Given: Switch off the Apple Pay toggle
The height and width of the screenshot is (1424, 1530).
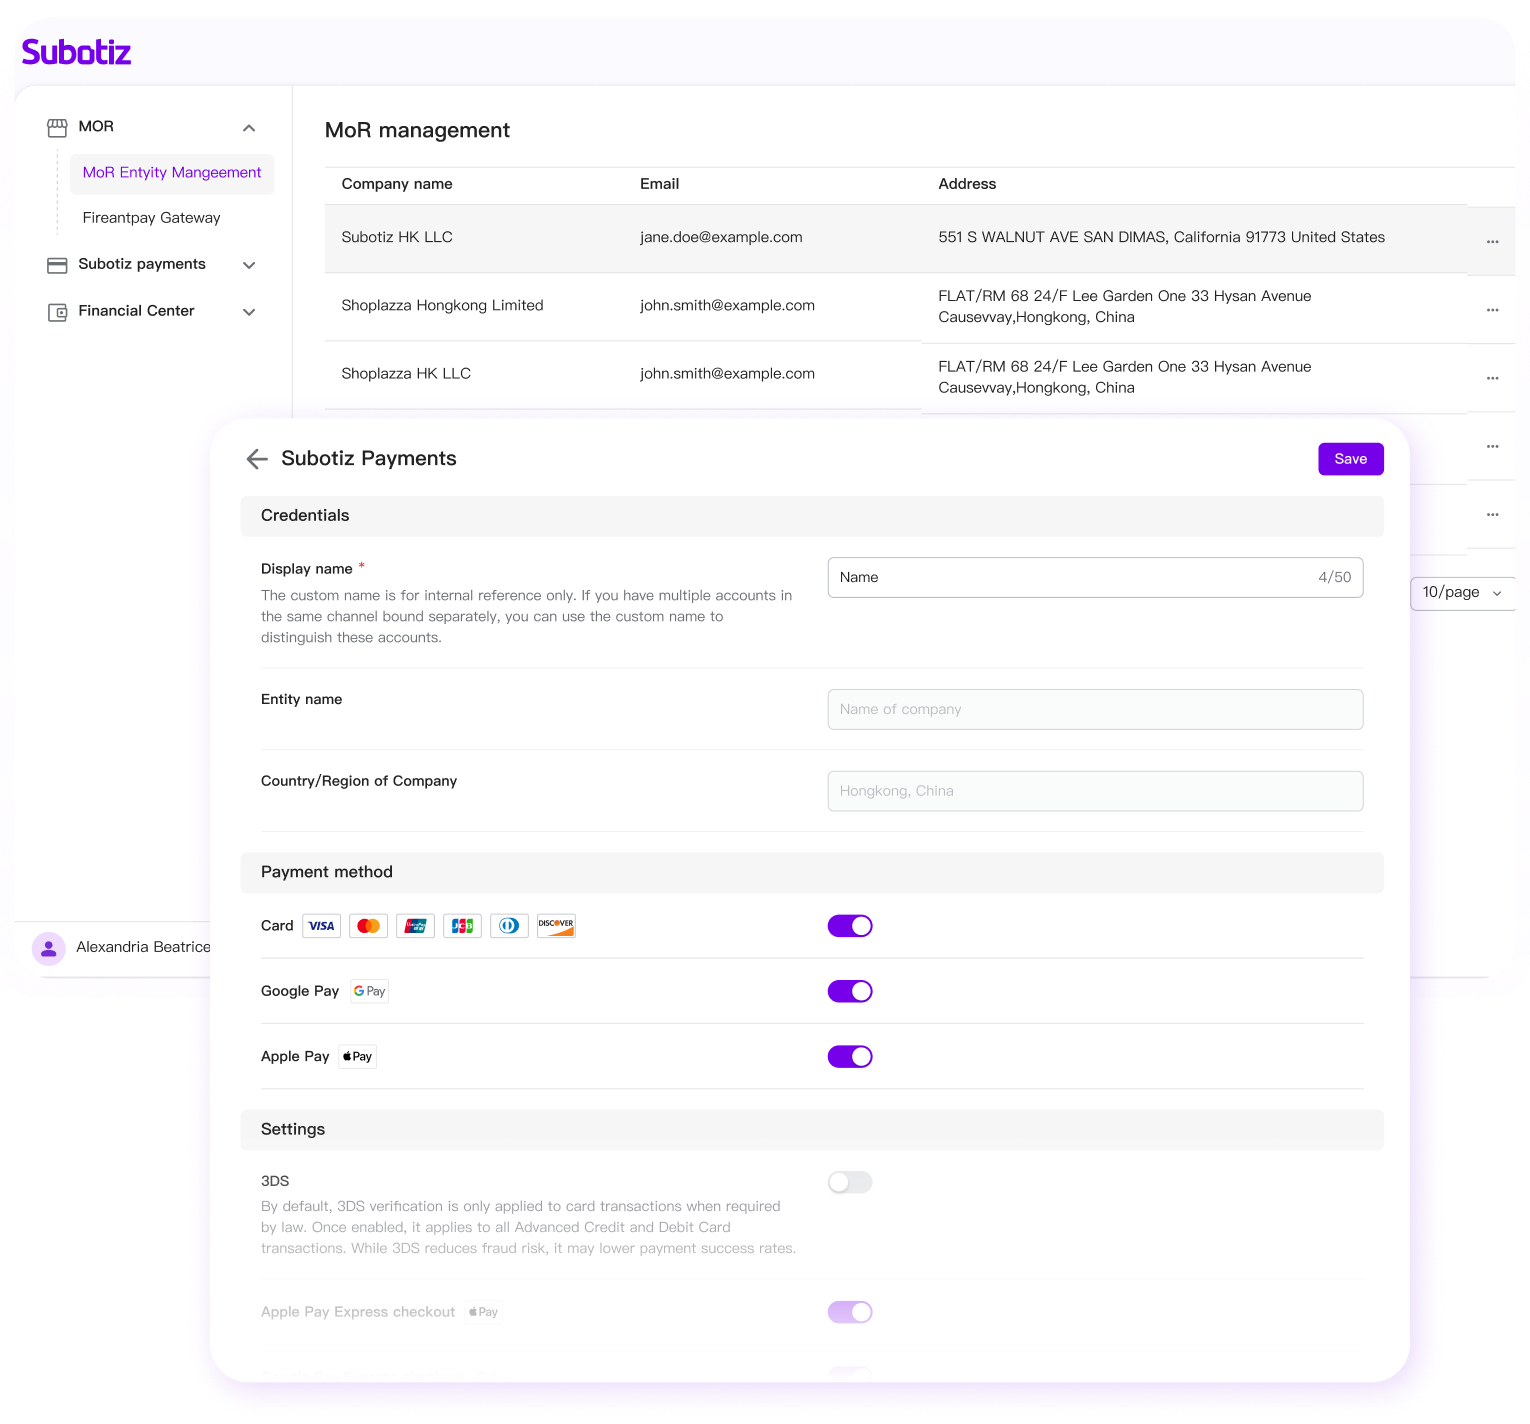Looking at the screenshot, I should [x=850, y=1057].
